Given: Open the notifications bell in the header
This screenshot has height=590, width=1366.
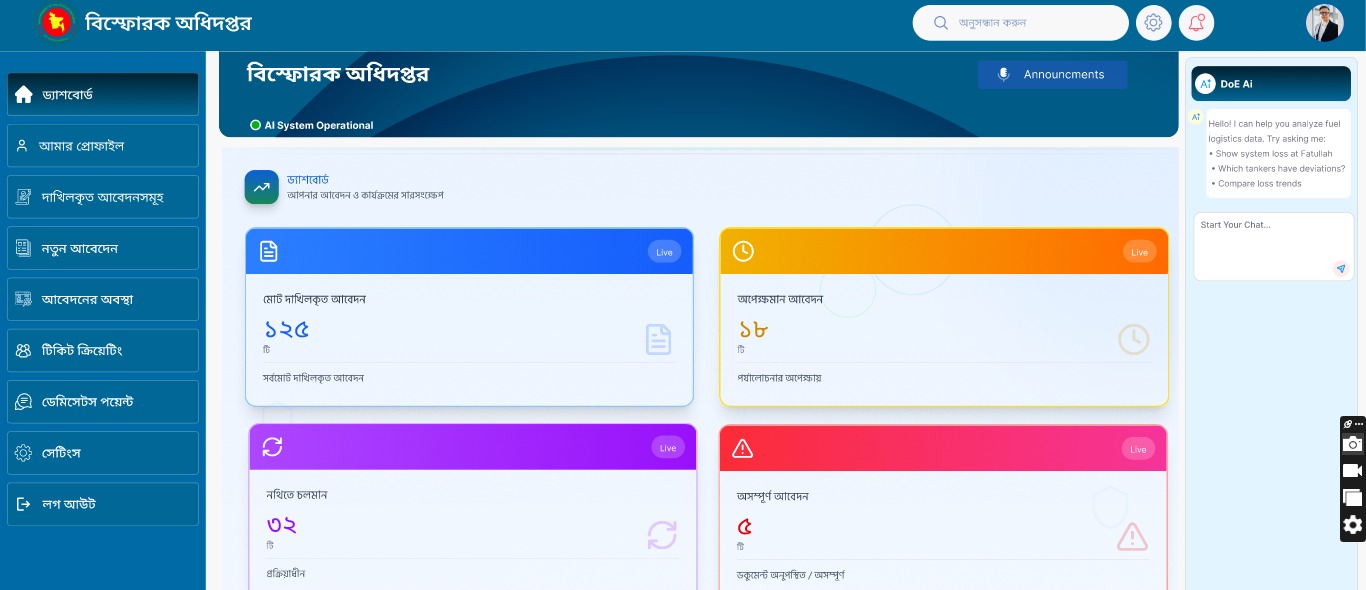Looking at the screenshot, I should [x=1196, y=23].
